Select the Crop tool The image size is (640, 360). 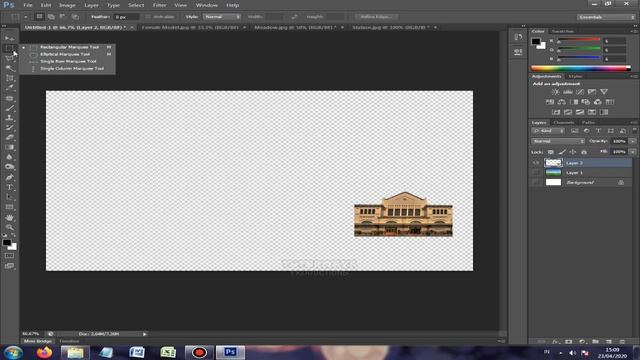point(9,78)
